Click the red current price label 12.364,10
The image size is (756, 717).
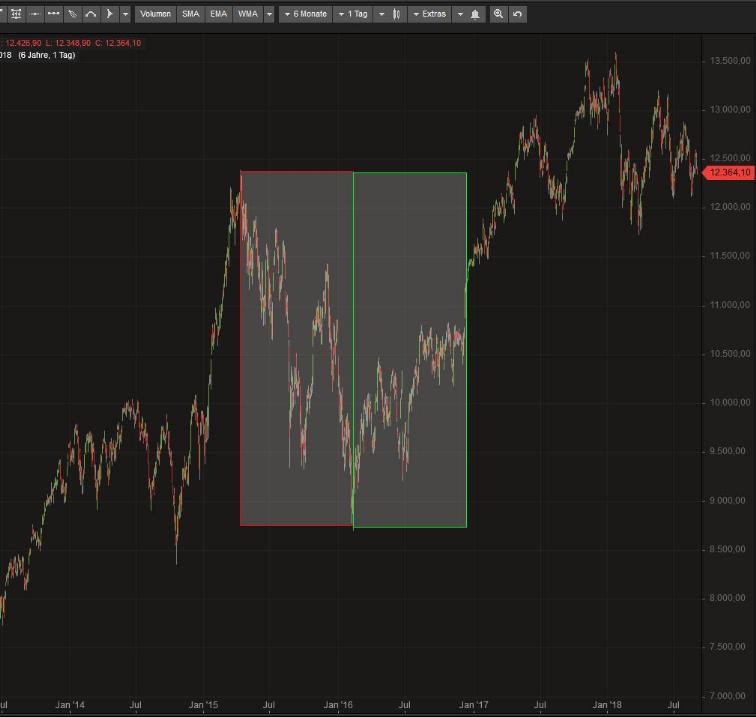point(729,172)
